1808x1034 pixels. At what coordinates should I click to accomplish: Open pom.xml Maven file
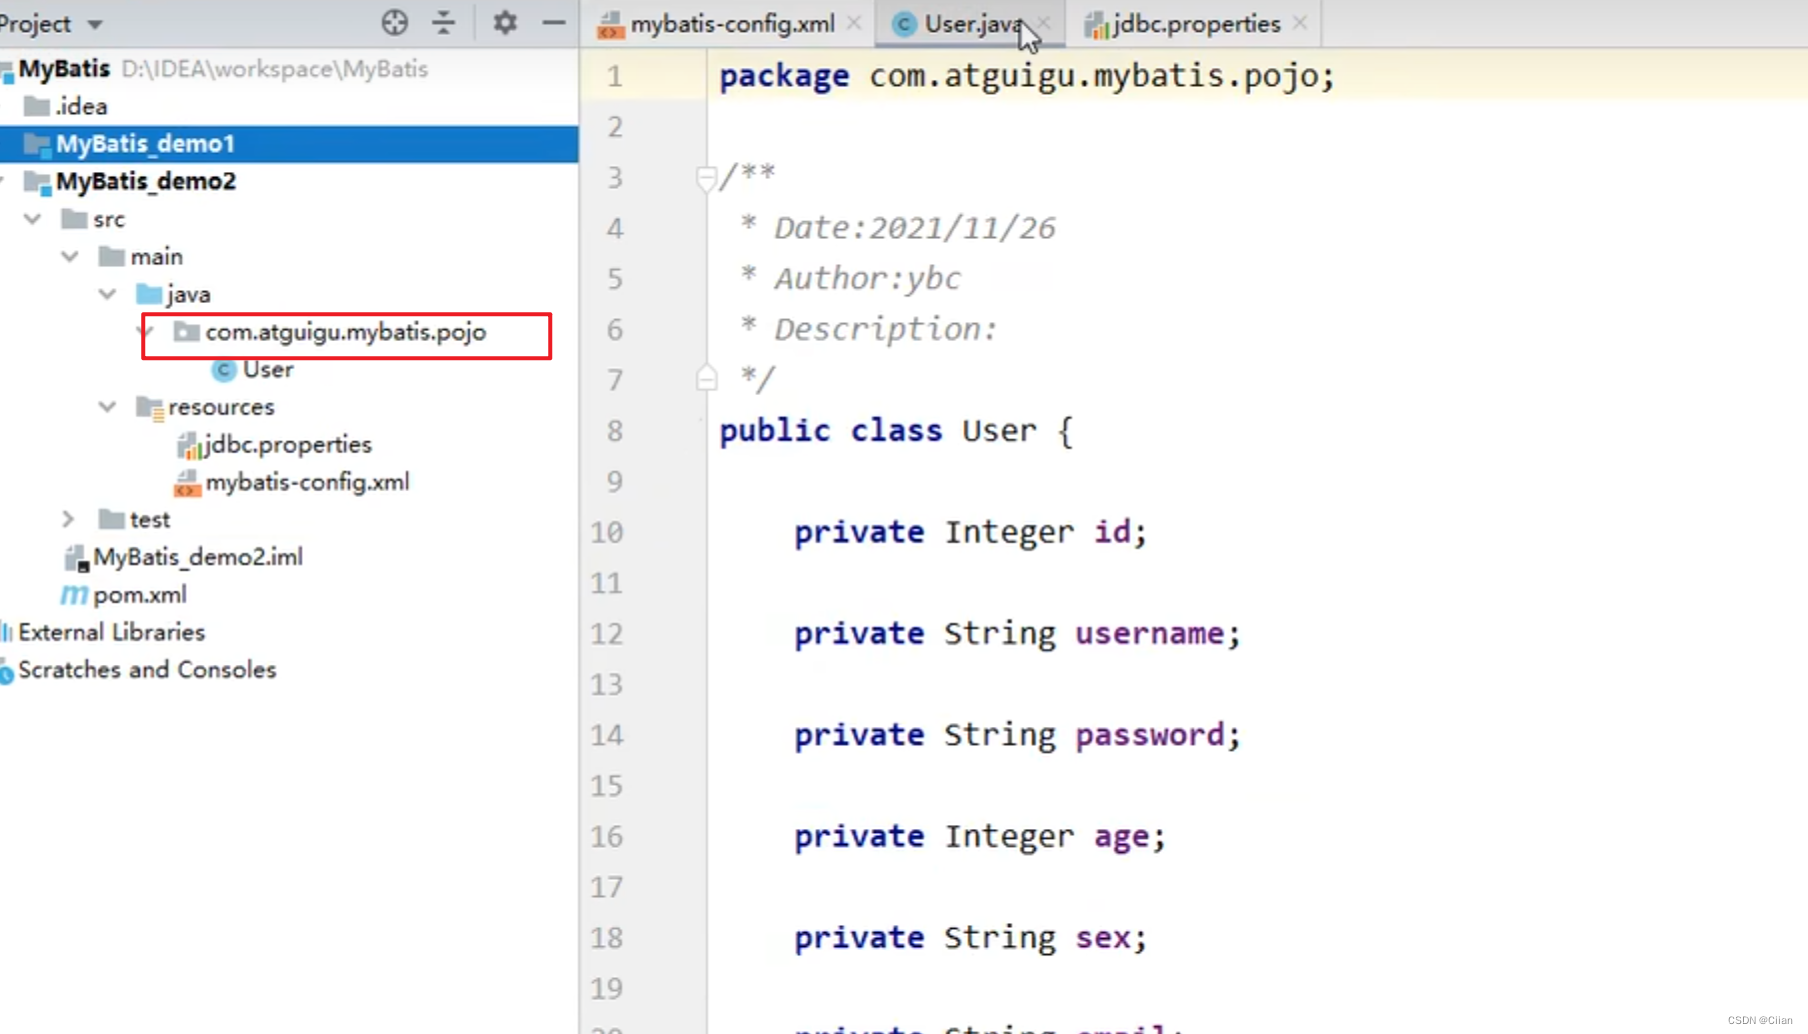(x=140, y=595)
